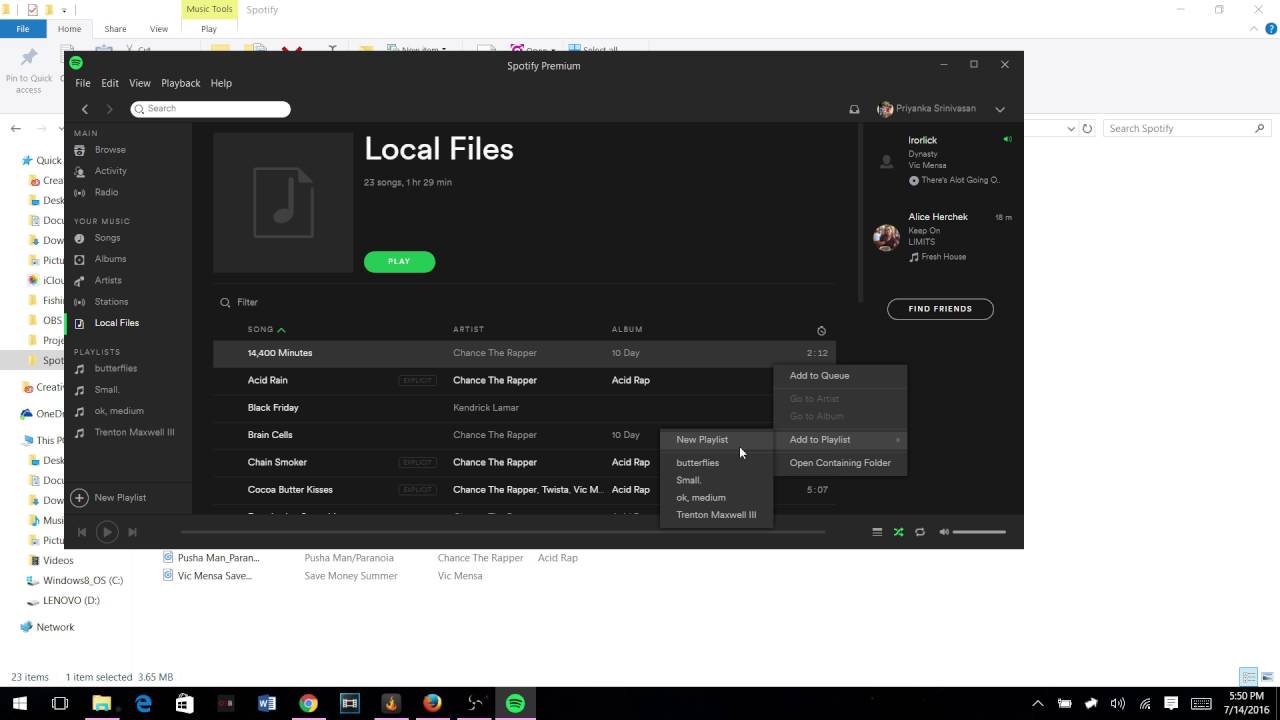Select Local Files in the sidebar
This screenshot has width=1280, height=720.
tap(116, 323)
